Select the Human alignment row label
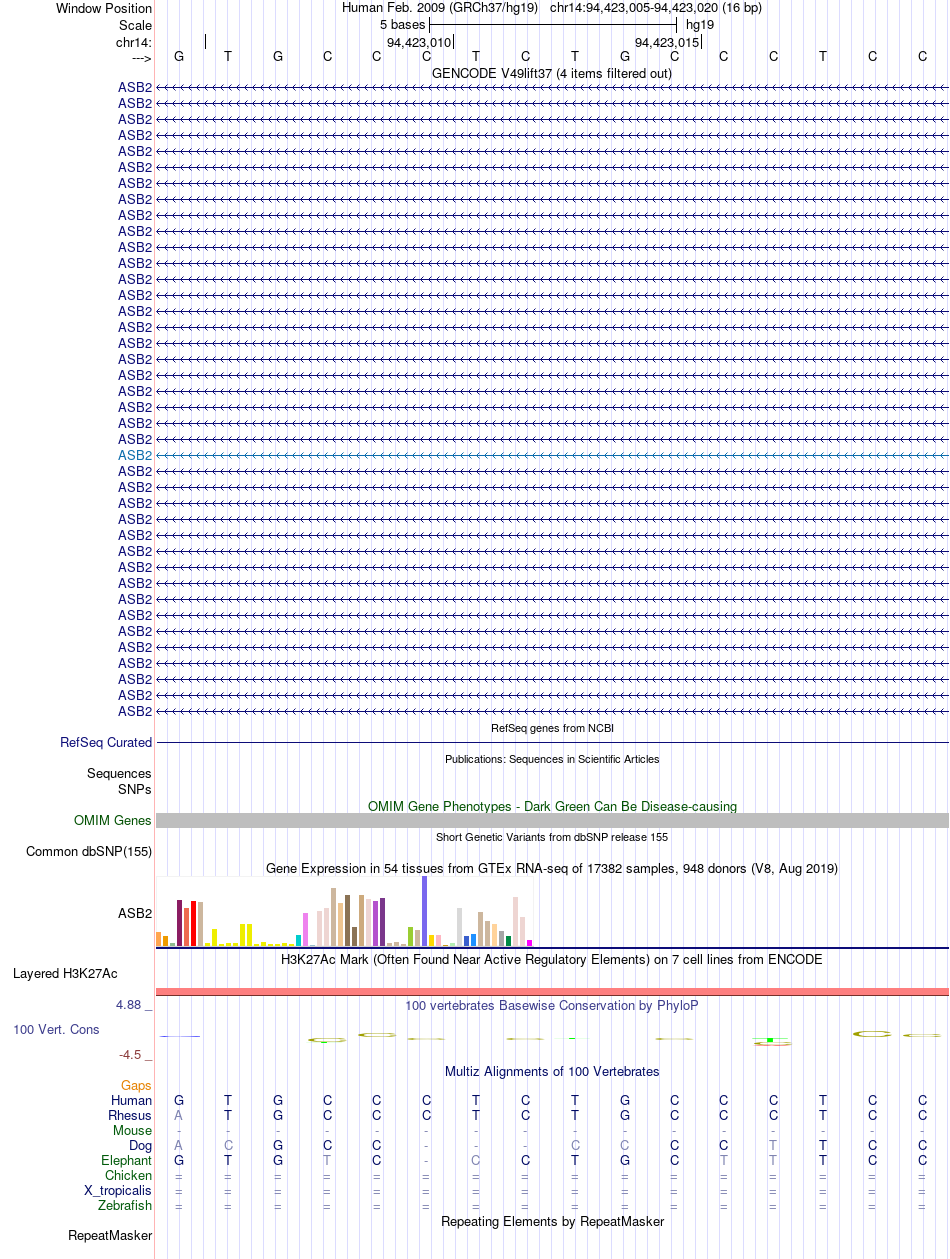The image size is (950, 1259). (132, 1101)
